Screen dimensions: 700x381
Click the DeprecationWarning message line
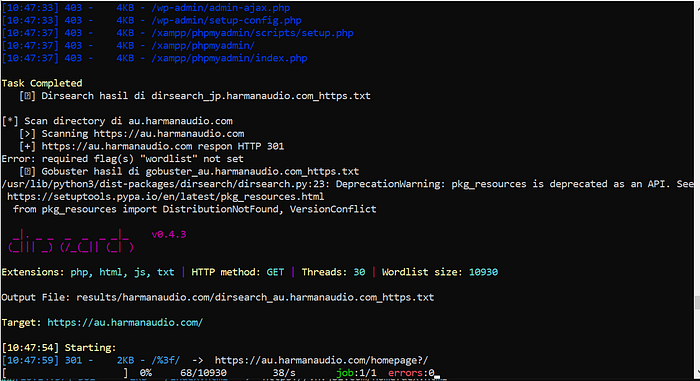pyautogui.click(x=347, y=184)
